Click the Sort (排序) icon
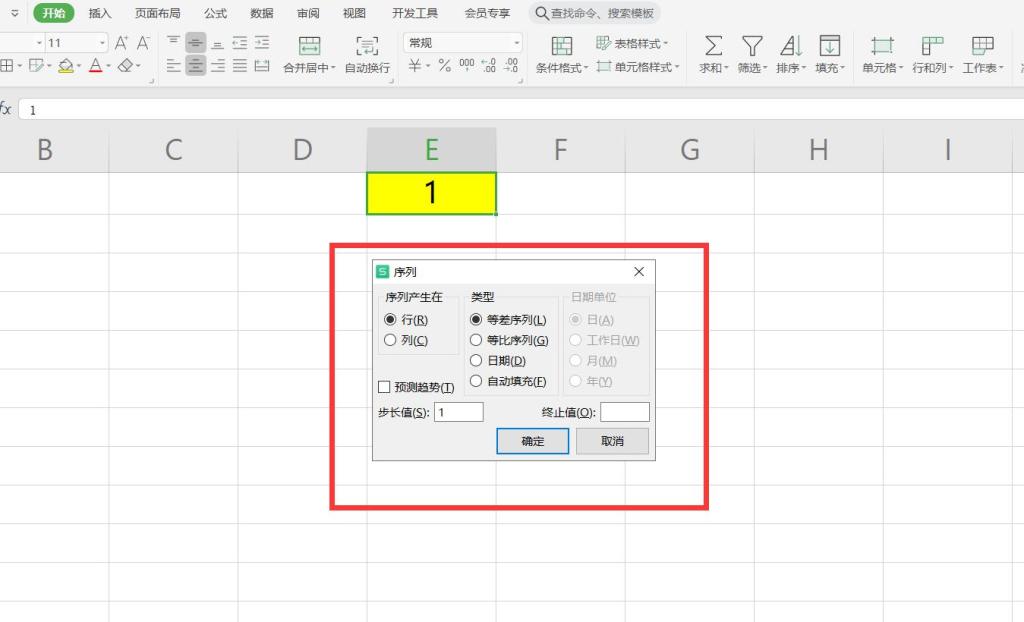 coord(790,46)
